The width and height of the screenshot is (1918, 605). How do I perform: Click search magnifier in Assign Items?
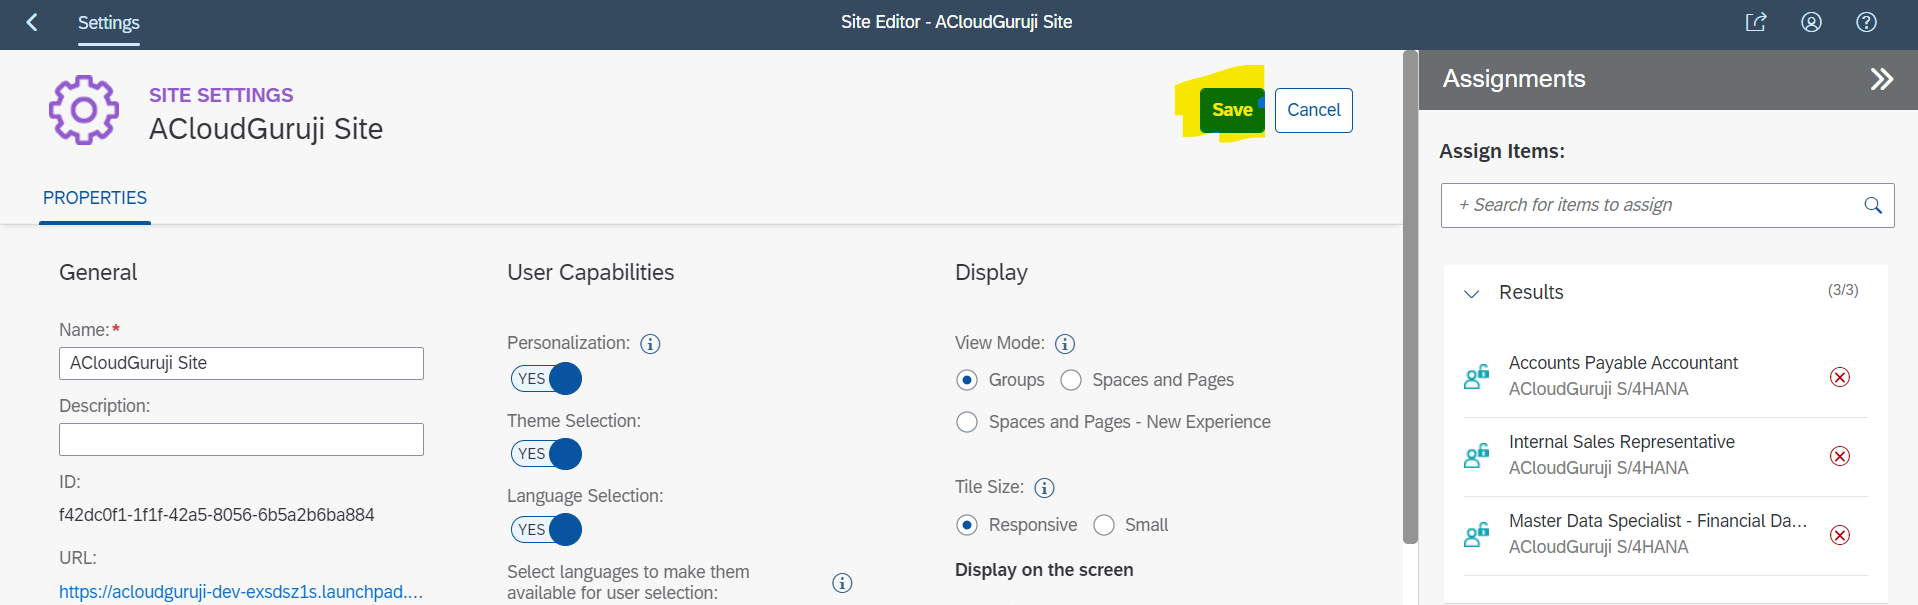click(x=1872, y=205)
